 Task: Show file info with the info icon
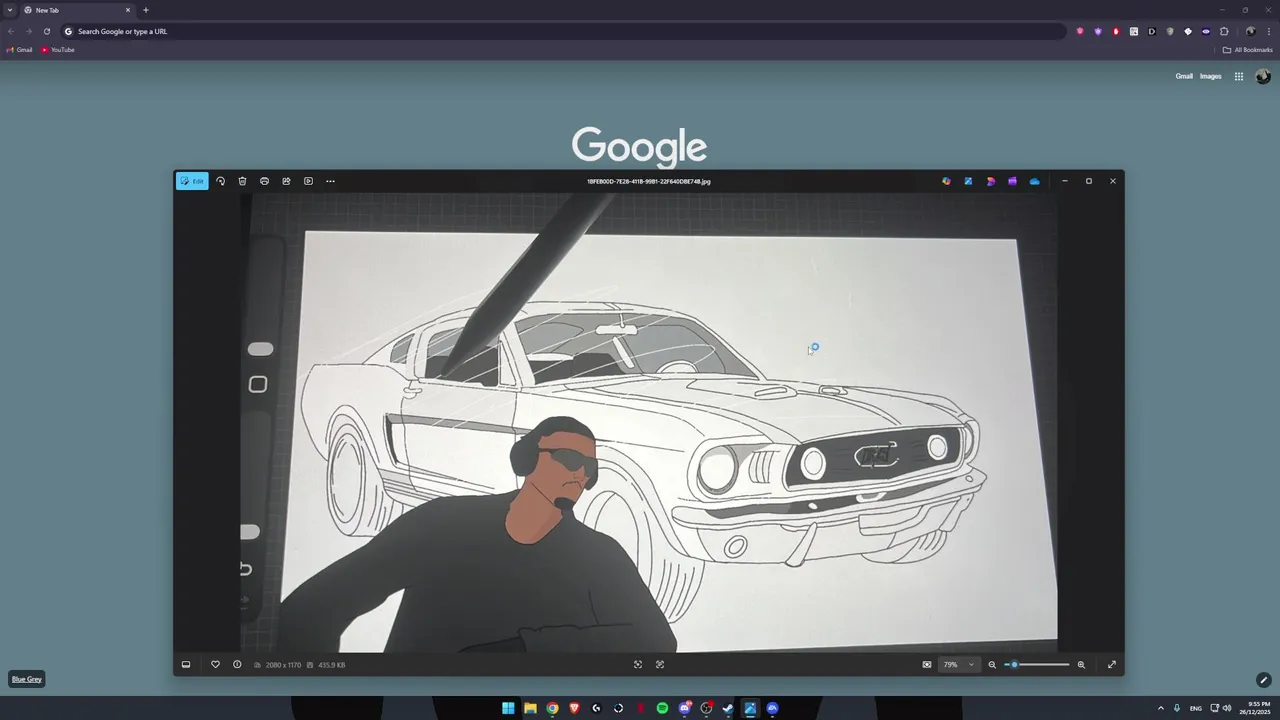(x=237, y=664)
